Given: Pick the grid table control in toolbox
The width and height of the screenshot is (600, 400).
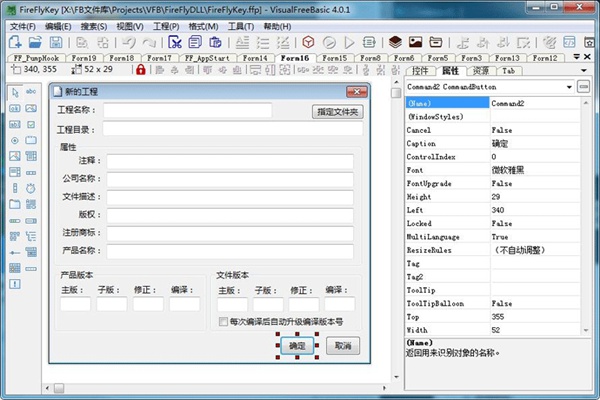Looking at the screenshot, I should tap(15, 268).
